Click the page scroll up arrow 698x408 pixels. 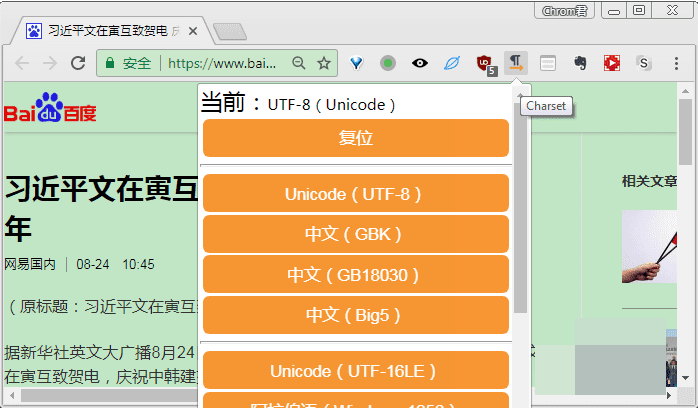(686, 91)
